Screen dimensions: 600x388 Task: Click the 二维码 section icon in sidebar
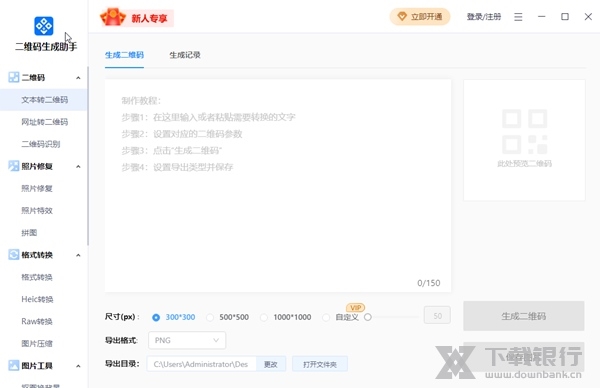click(14, 77)
